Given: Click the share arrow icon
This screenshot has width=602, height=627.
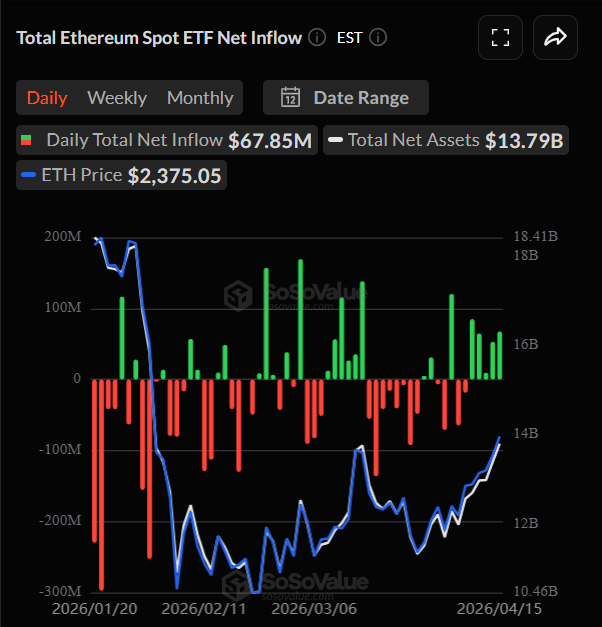Looking at the screenshot, I should [x=556, y=38].
